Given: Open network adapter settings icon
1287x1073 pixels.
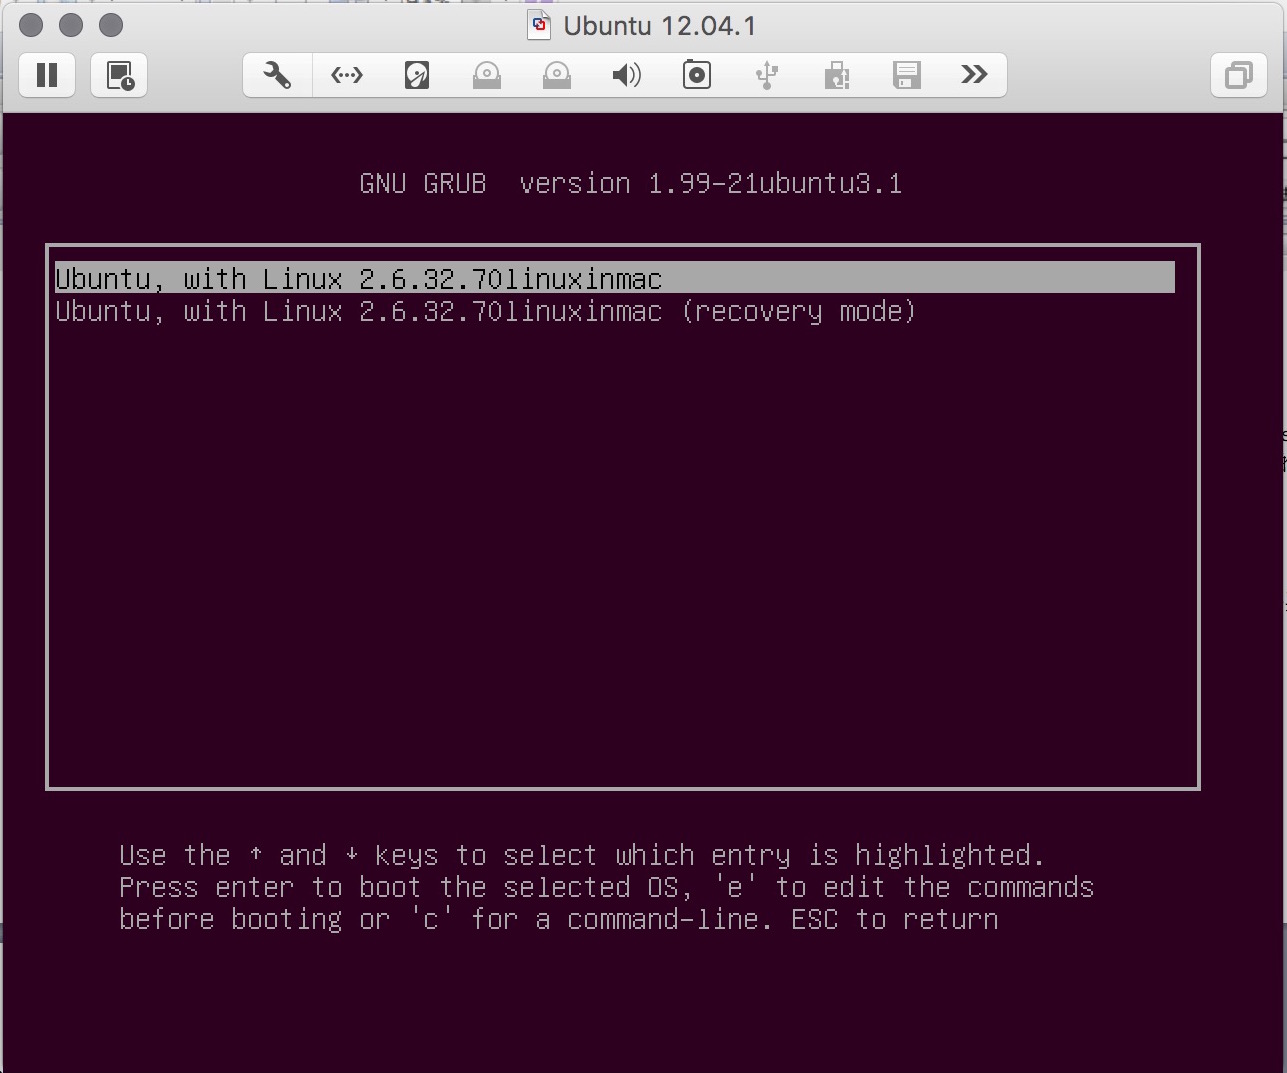Looking at the screenshot, I should coord(347,75).
